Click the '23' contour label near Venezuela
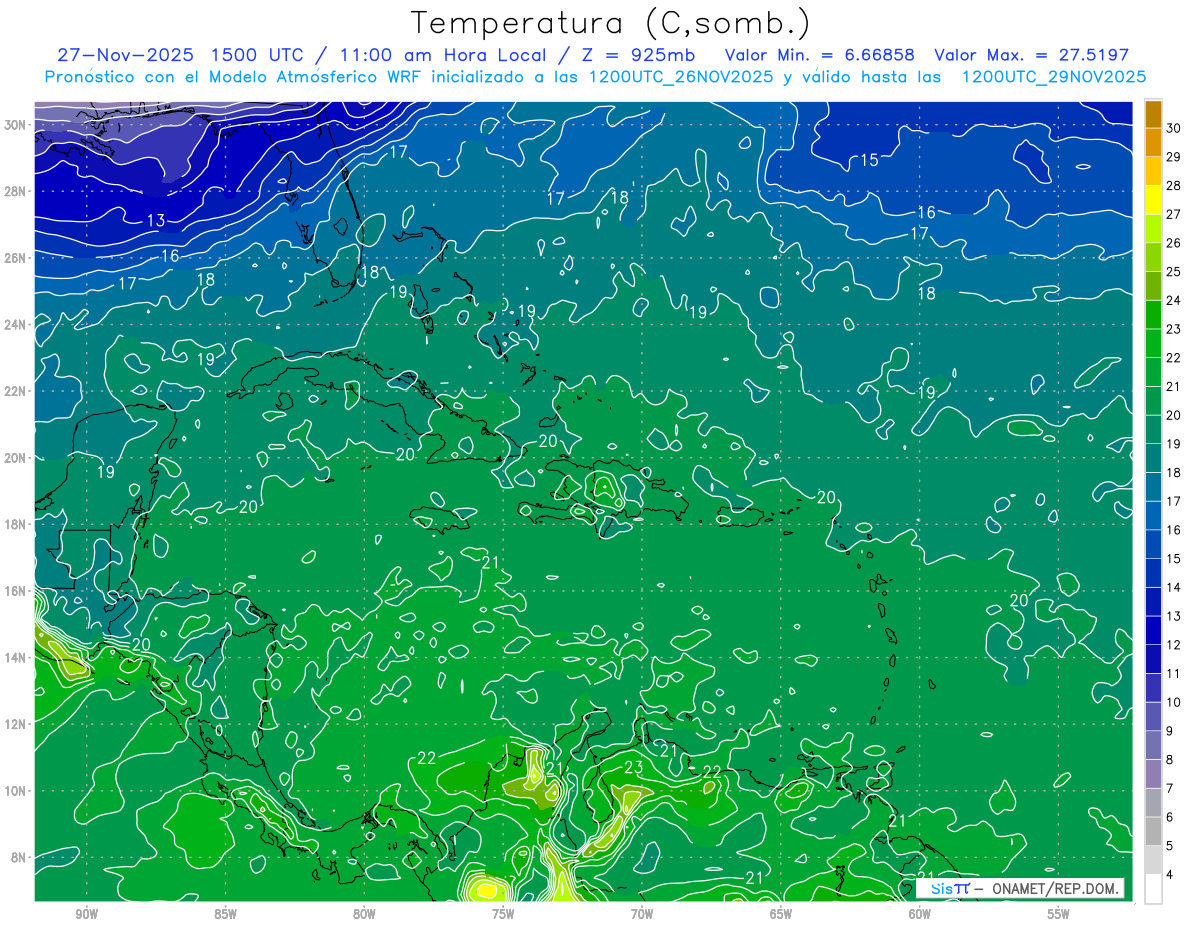Screen dimensions: 1200x927 point(633,768)
